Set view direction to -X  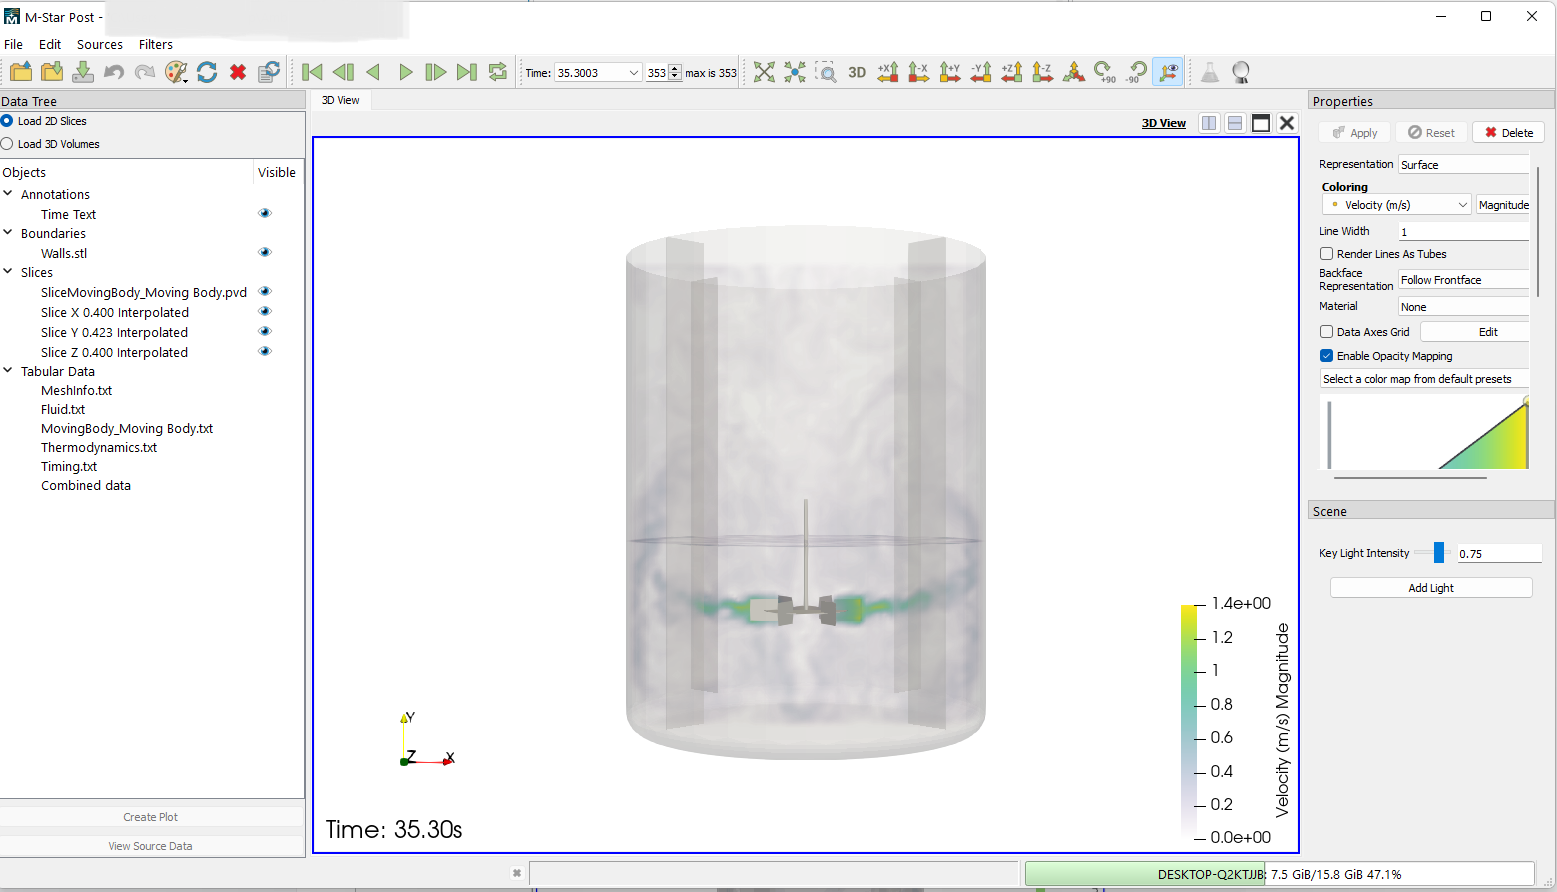919,72
